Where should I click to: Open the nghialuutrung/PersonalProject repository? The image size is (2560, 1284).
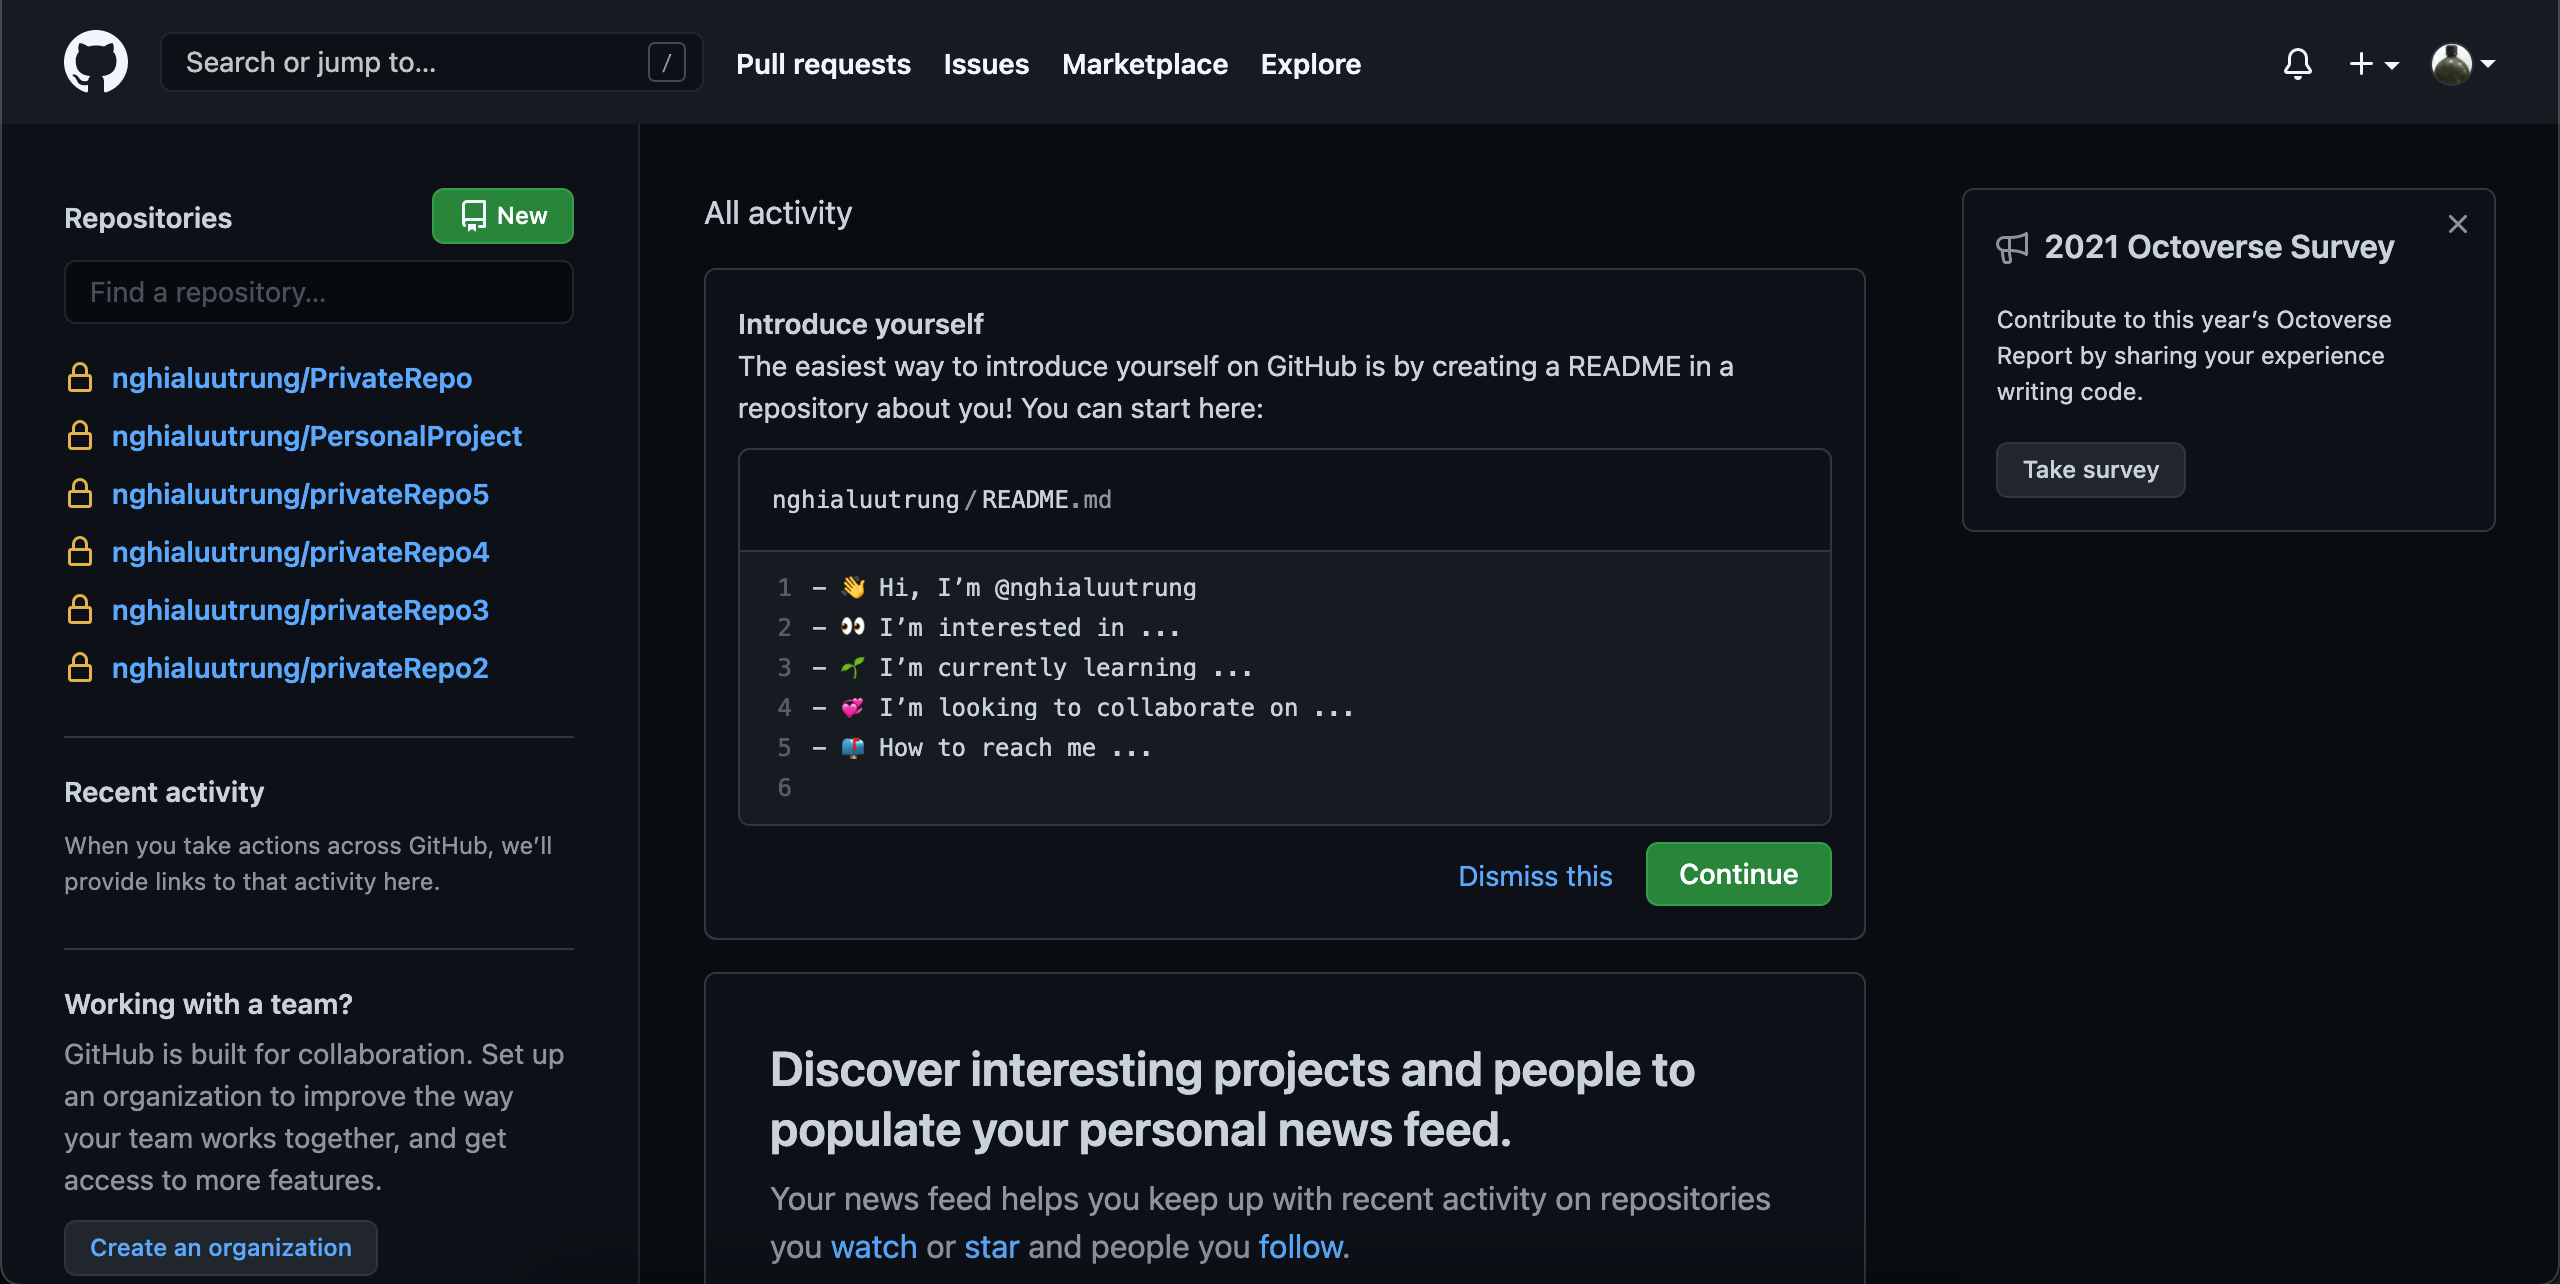pyautogui.click(x=316, y=435)
